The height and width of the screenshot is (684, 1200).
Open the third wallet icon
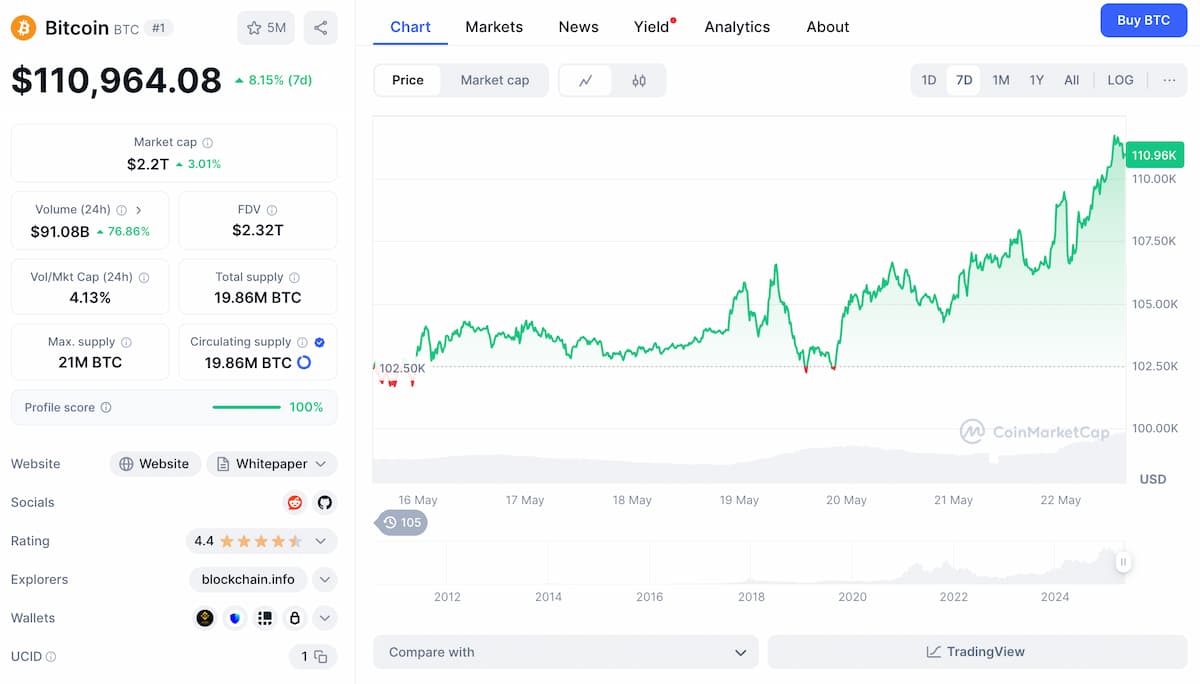(x=265, y=618)
